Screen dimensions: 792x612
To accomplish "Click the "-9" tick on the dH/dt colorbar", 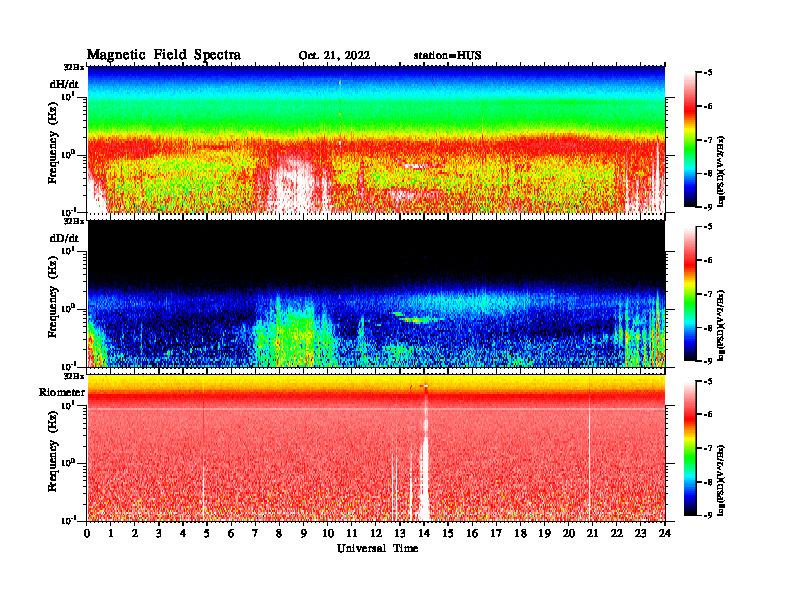I will click(708, 207).
